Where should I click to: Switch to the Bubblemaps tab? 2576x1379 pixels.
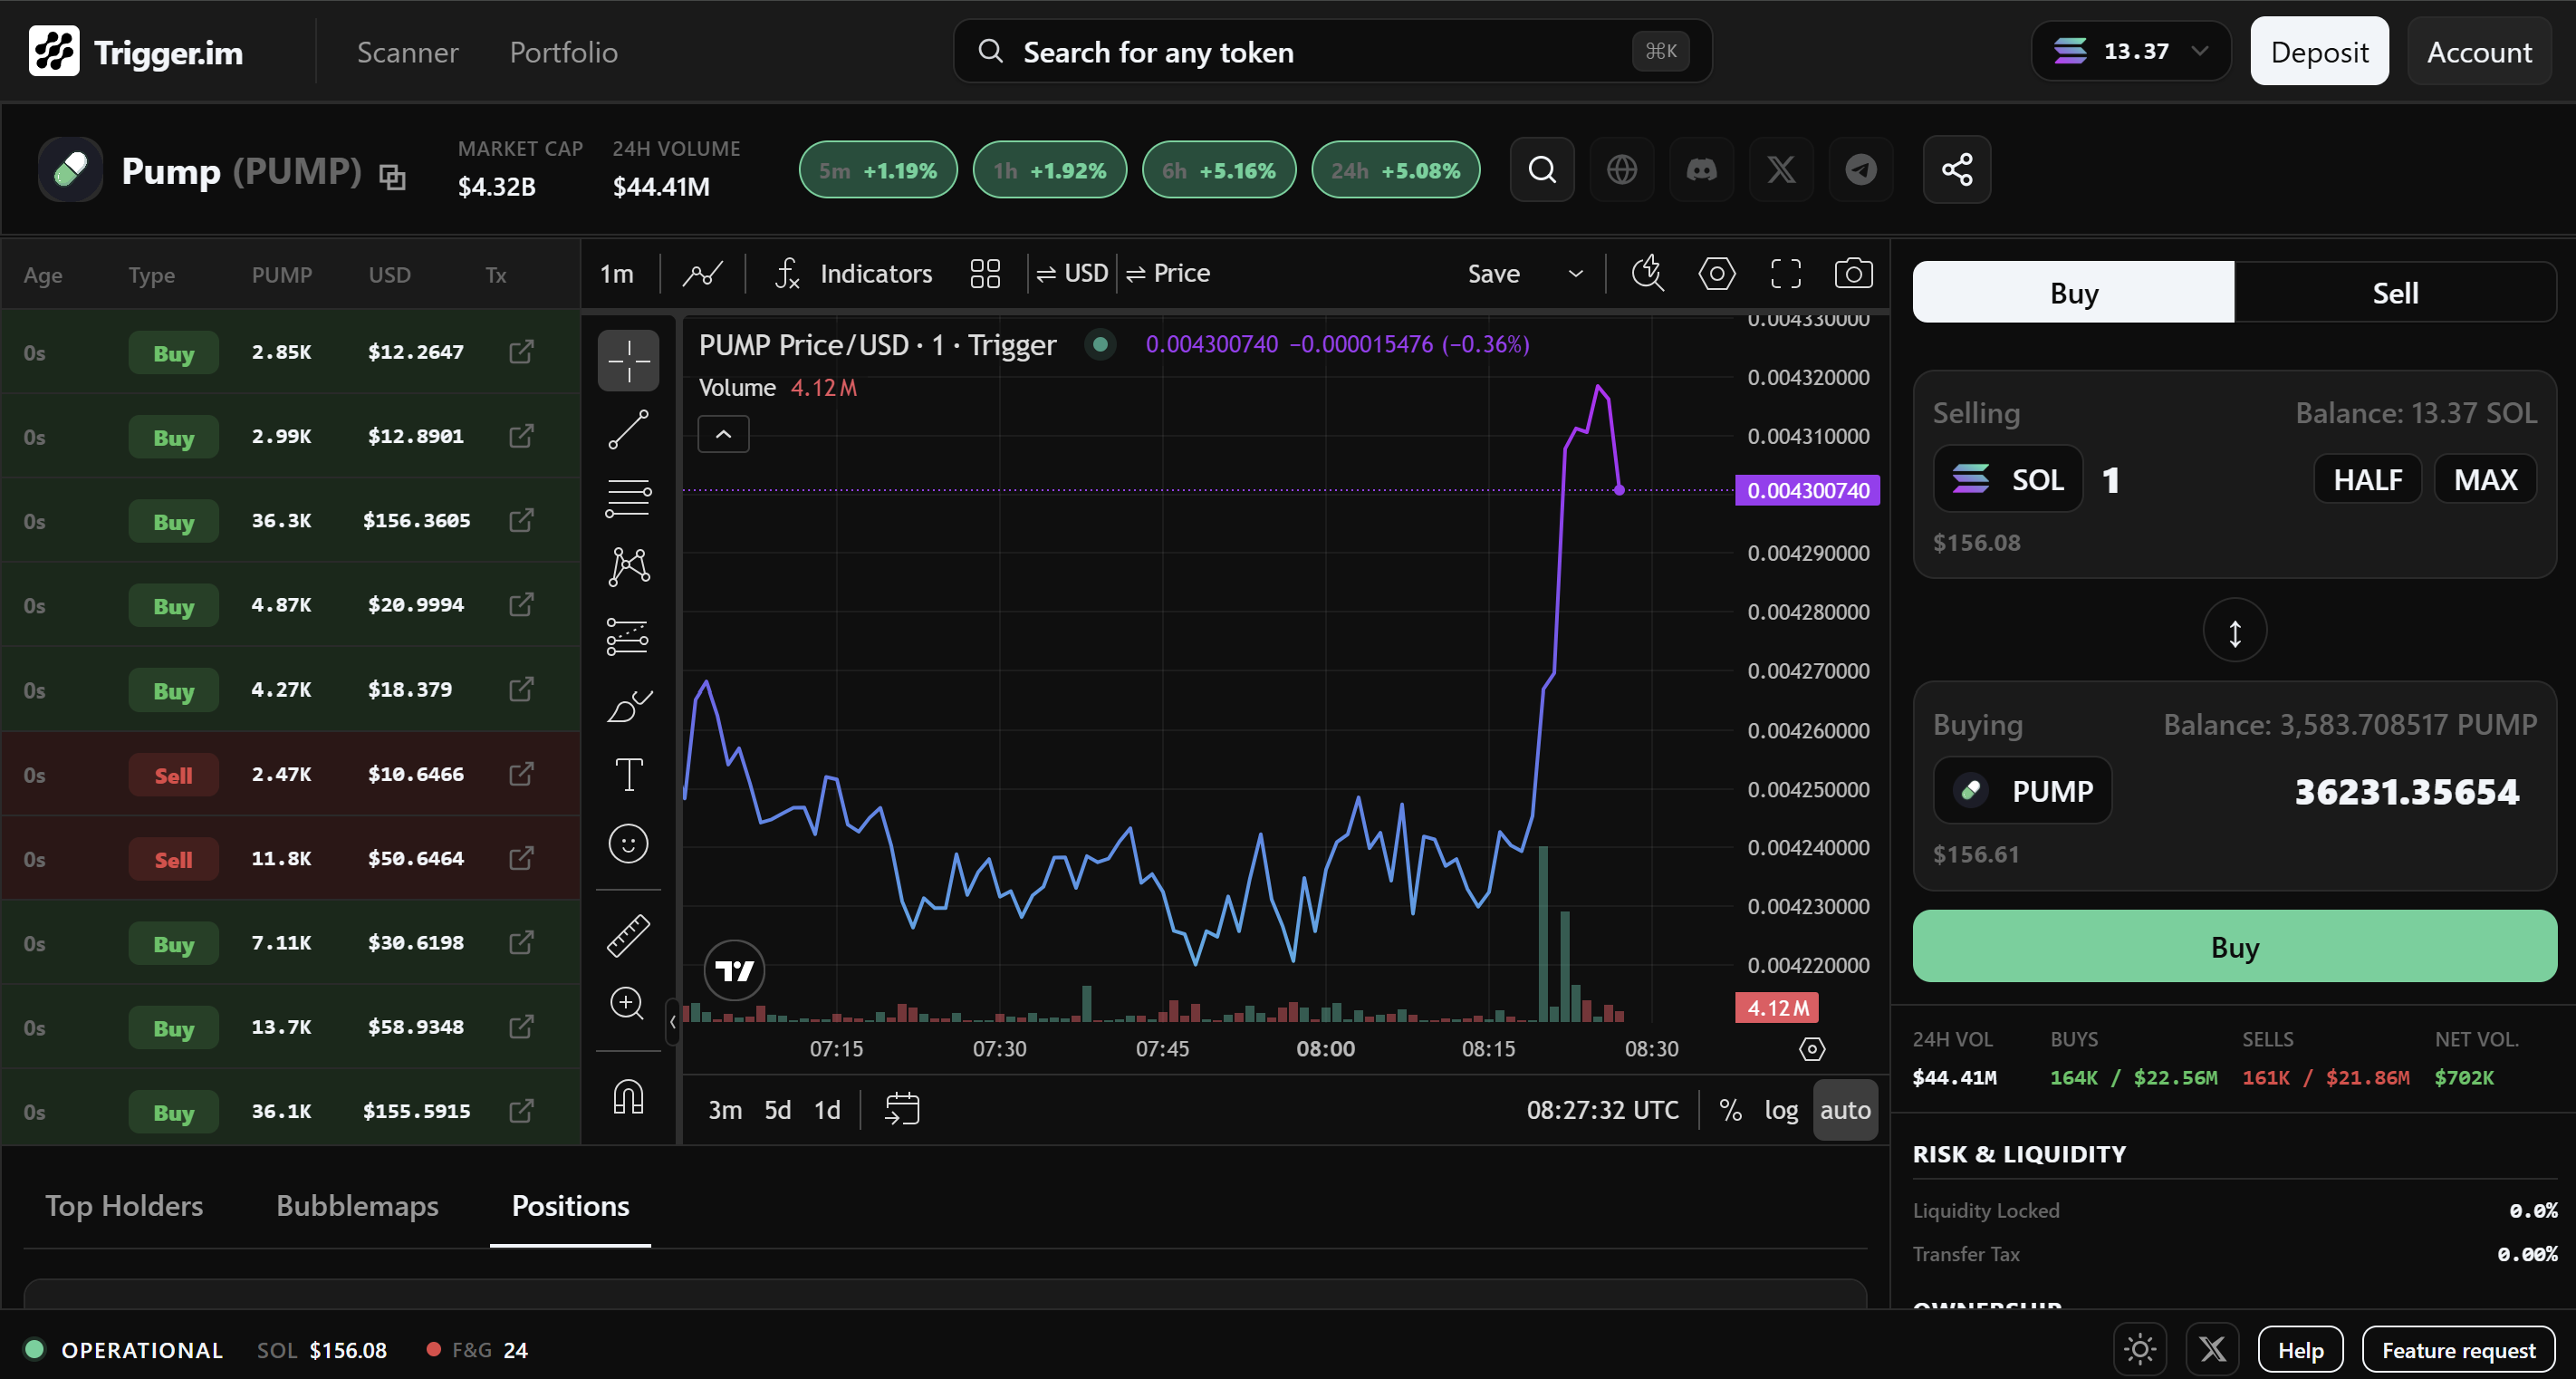click(357, 1205)
